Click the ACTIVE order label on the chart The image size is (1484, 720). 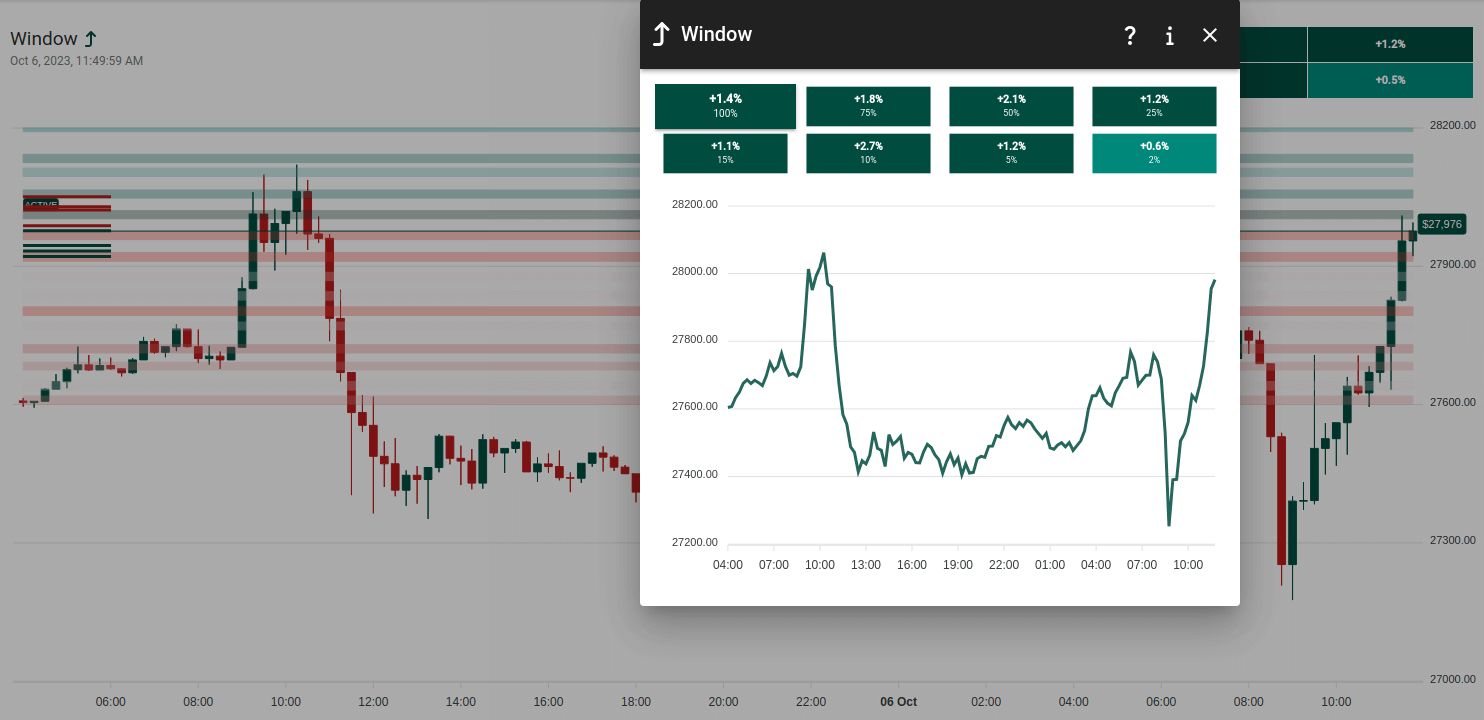(40, 202)
